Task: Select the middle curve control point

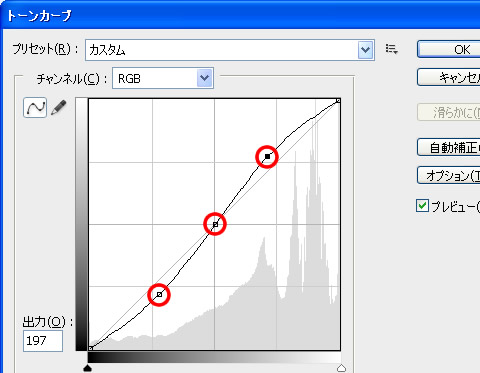Action: click(x=215, y=224)
